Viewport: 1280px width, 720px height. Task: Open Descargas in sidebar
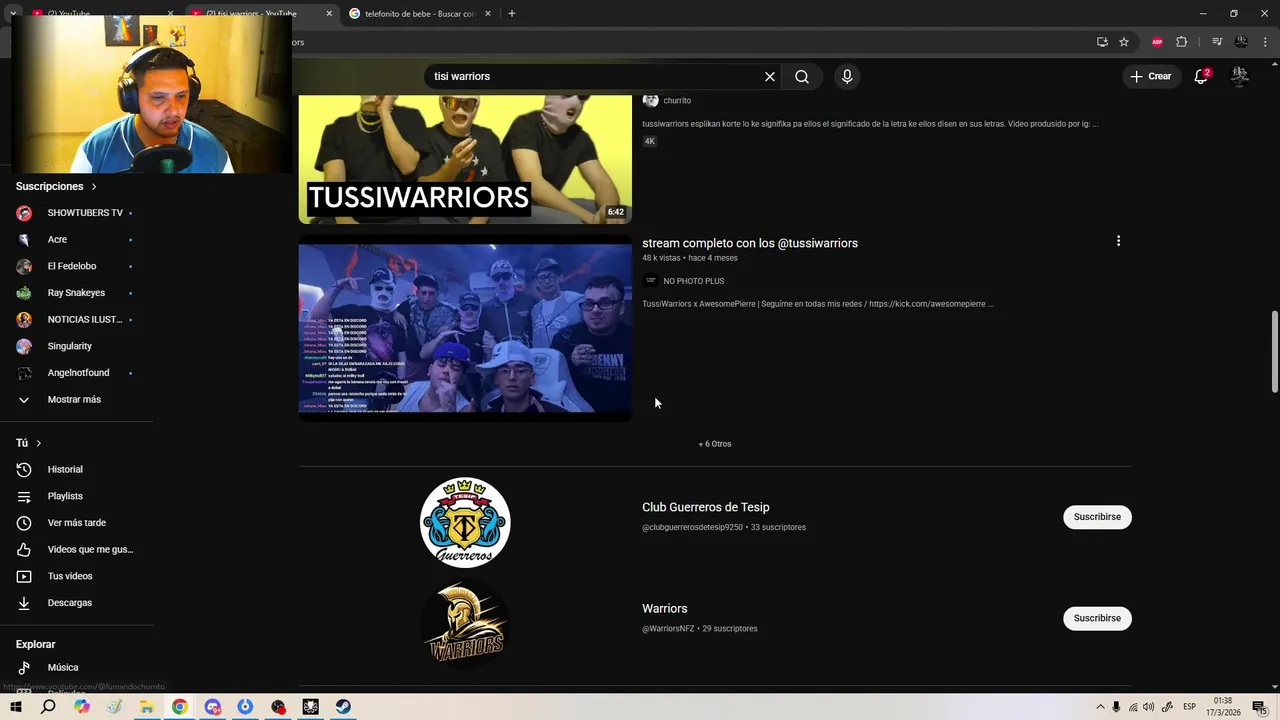(77, 603)
